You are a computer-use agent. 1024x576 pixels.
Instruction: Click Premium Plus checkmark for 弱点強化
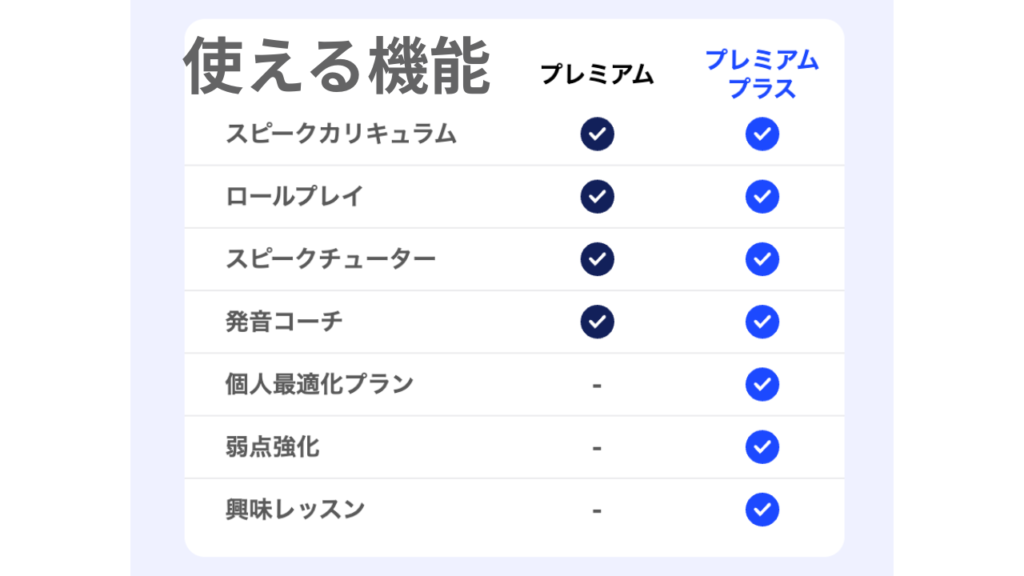762,446
